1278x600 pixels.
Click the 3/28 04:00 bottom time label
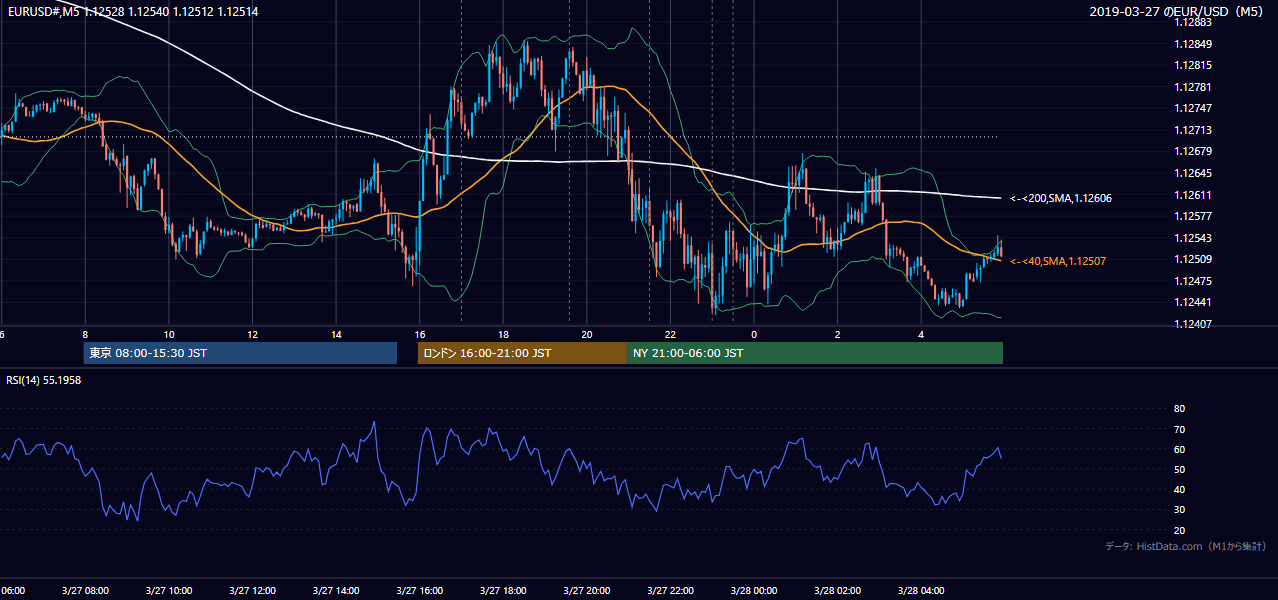922,591
